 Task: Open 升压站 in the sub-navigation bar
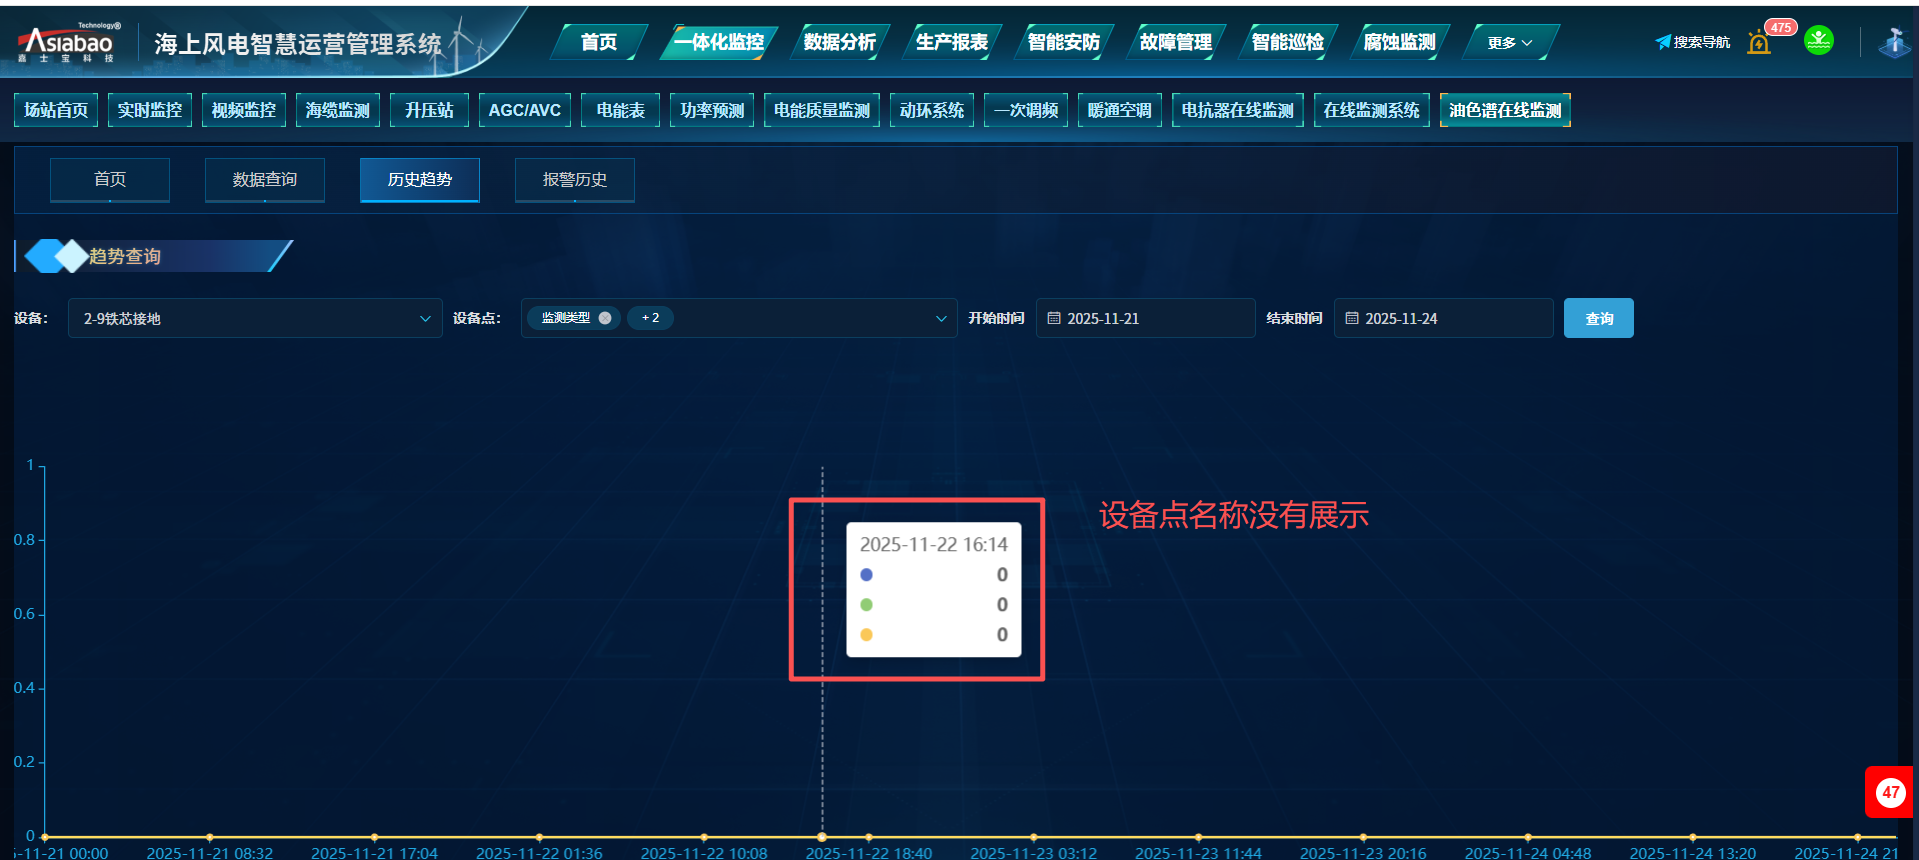click(429, 110)
